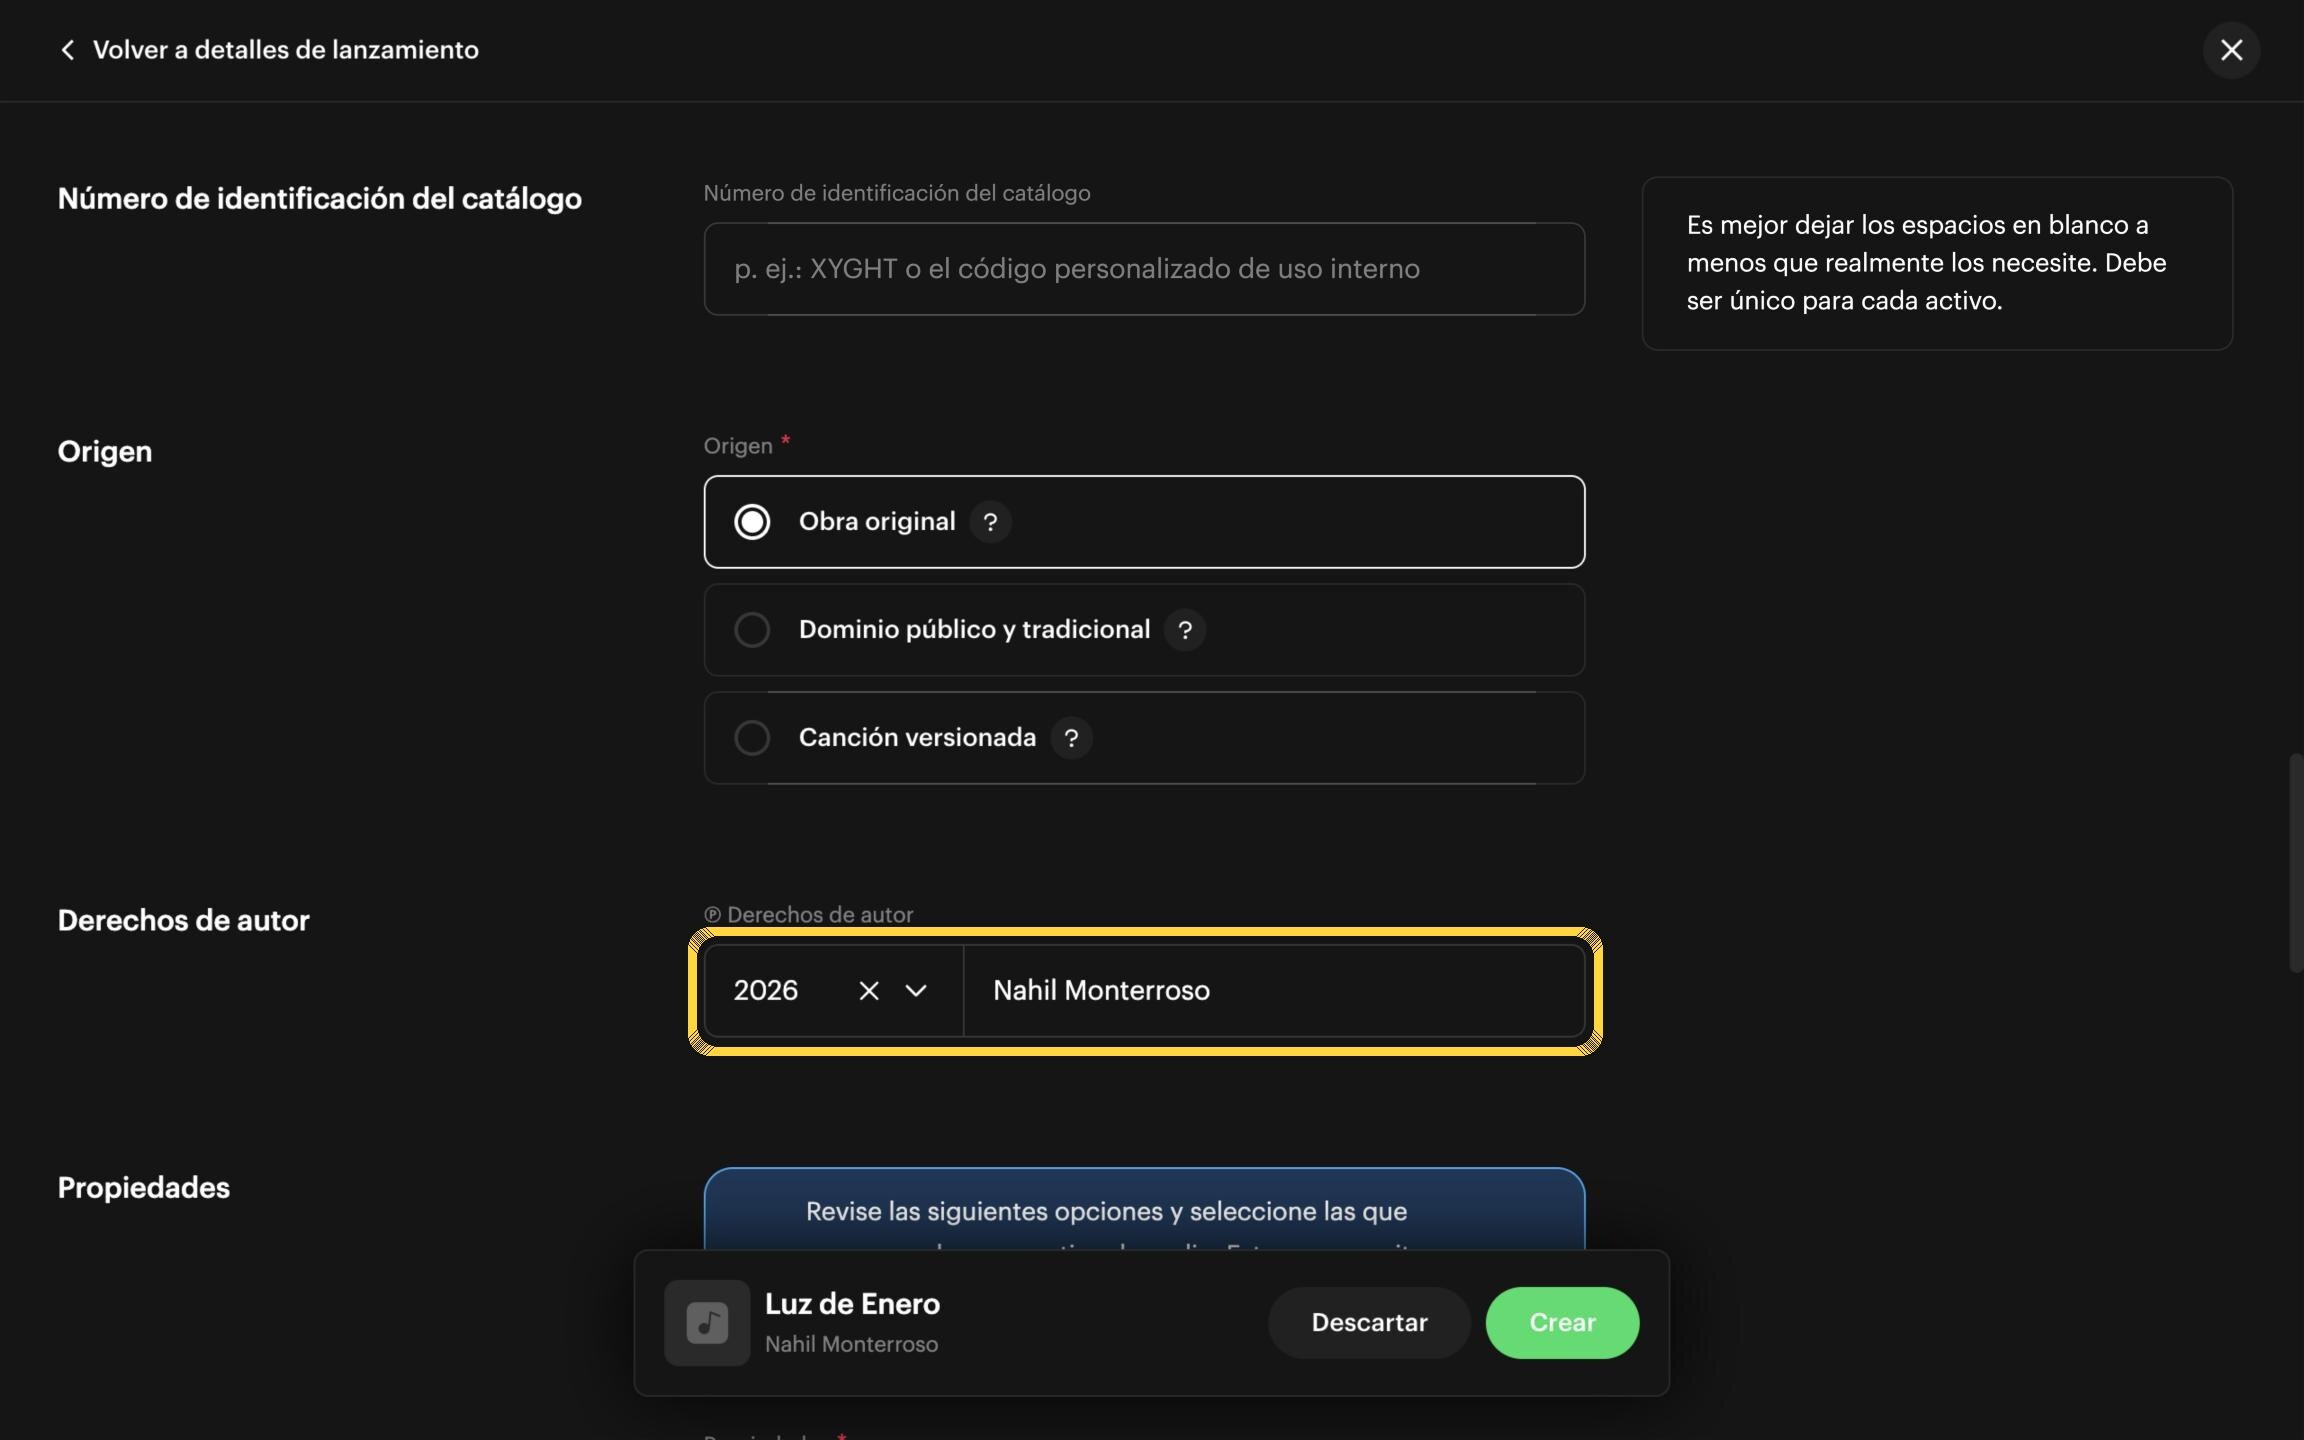Close the form with the X button
The image size is (2304, 1440).
2231,50
